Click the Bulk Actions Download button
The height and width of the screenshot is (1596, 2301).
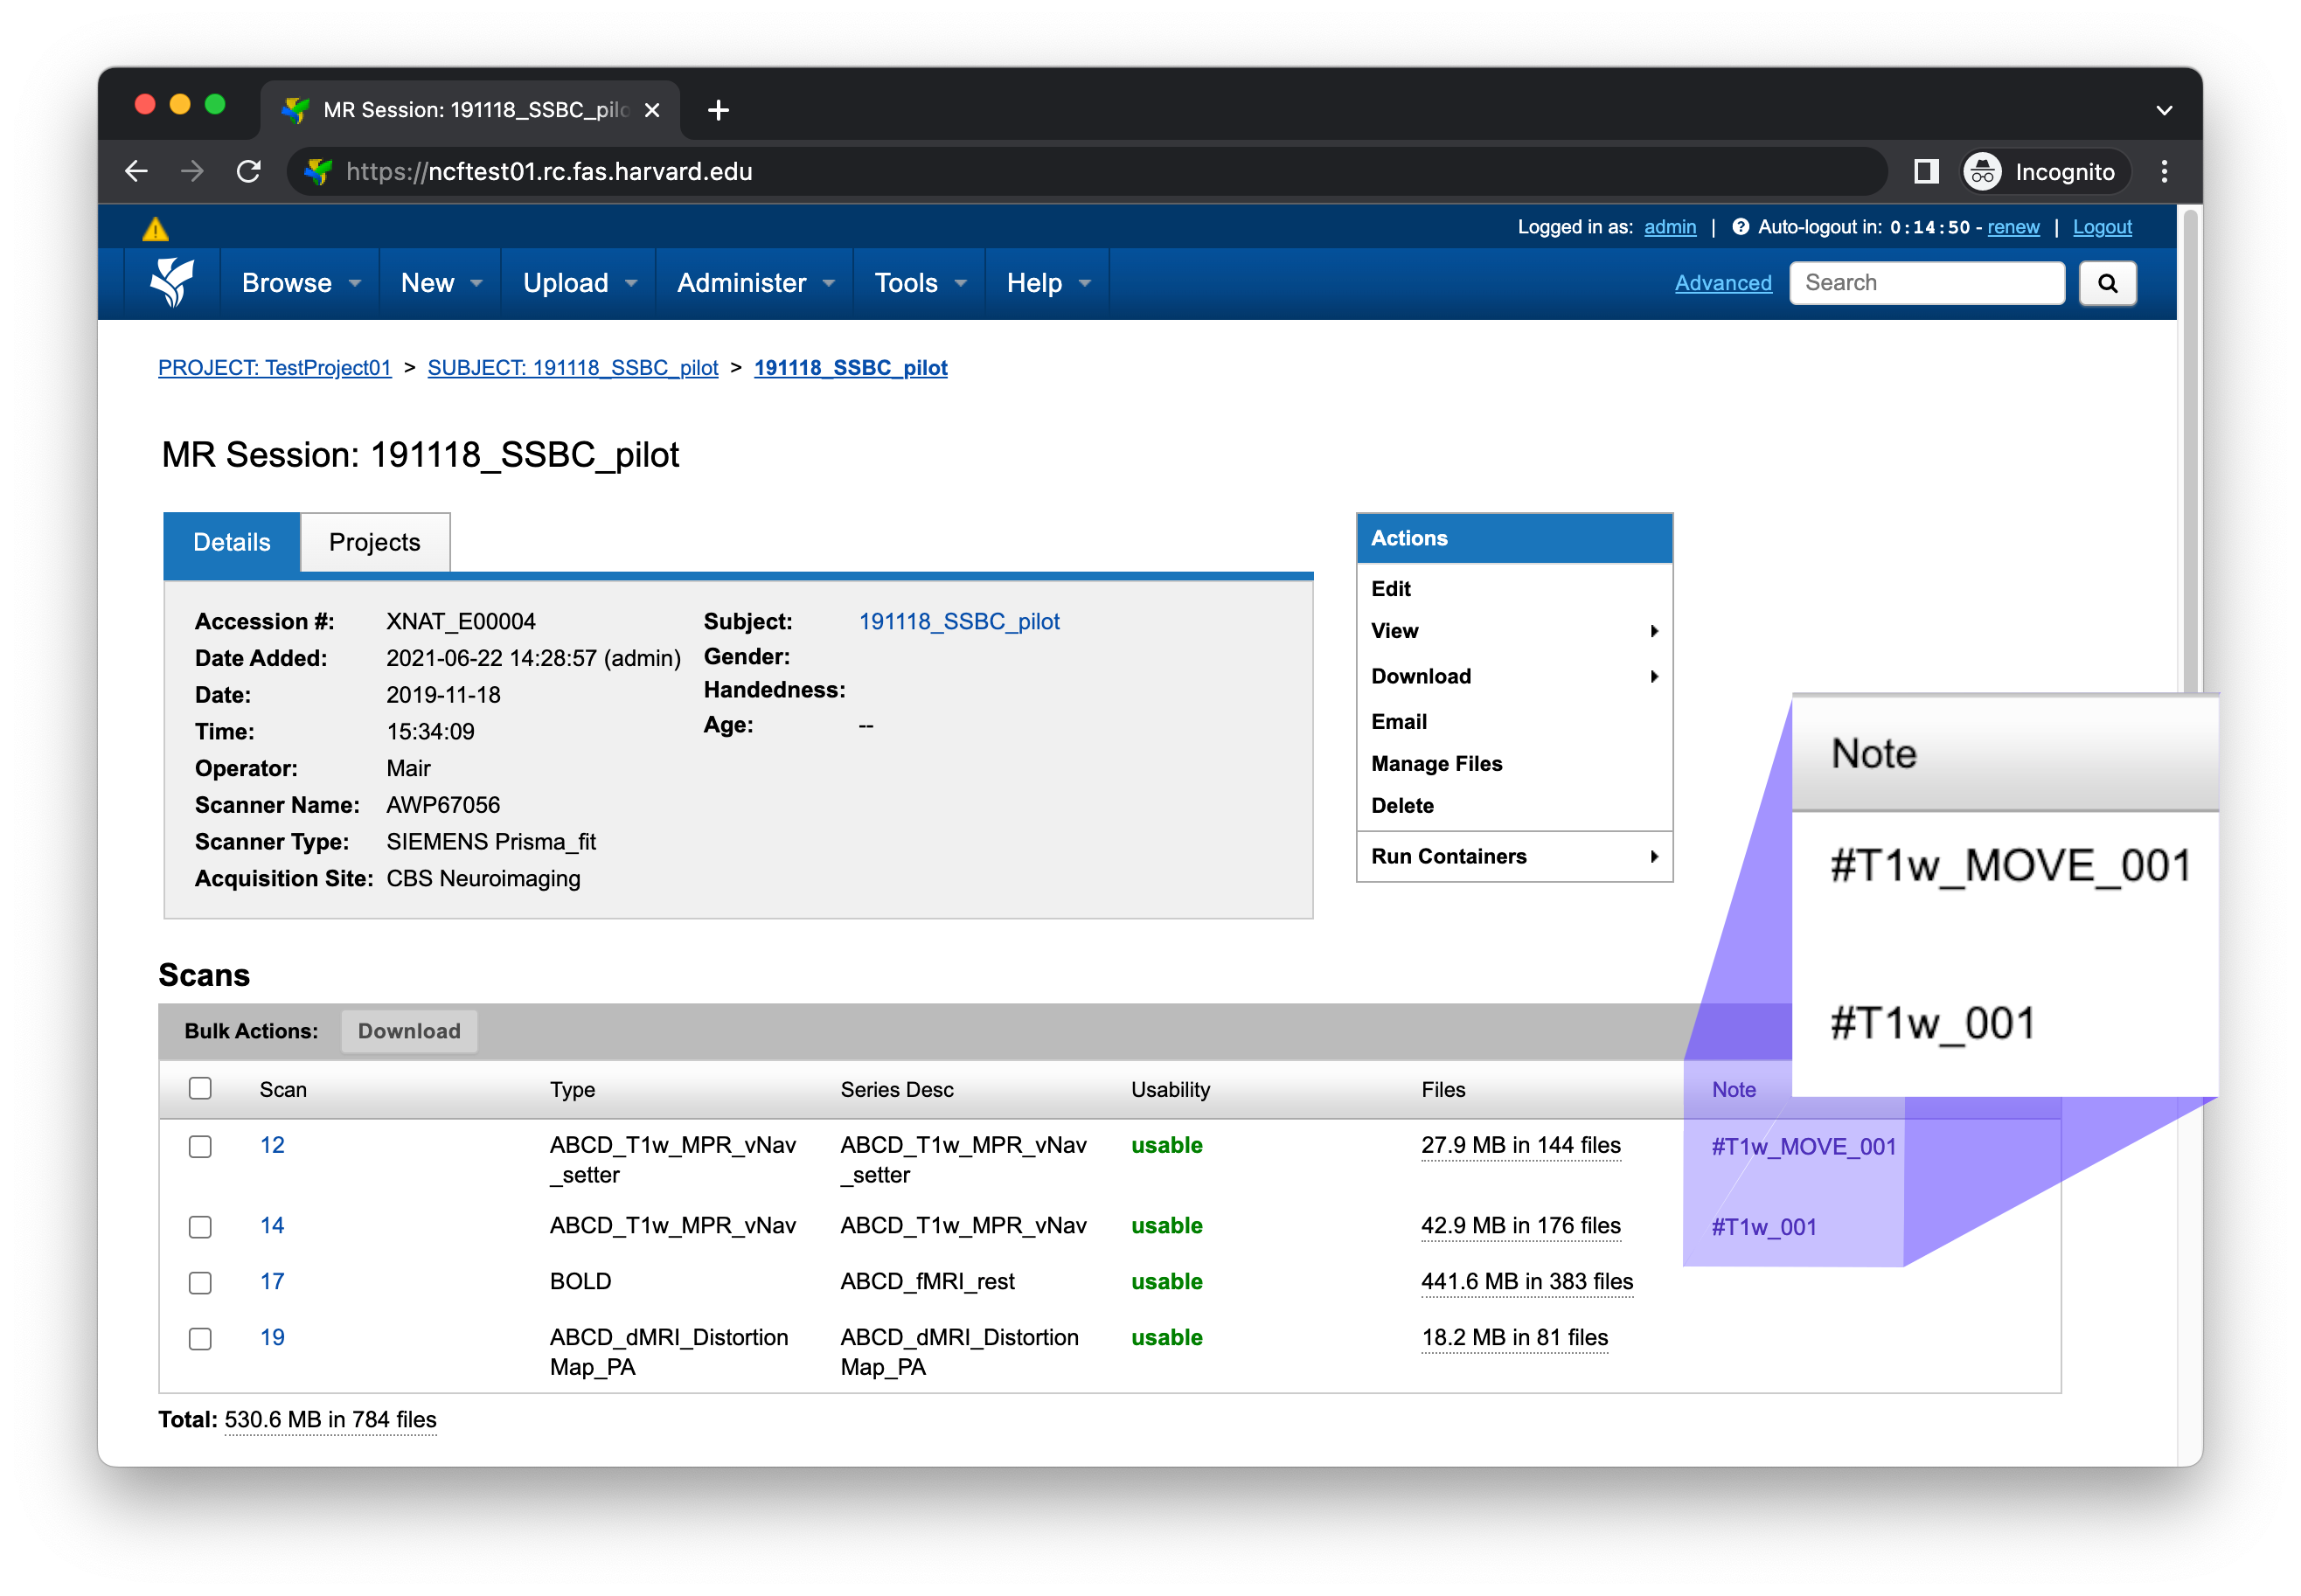point(409,1031)
